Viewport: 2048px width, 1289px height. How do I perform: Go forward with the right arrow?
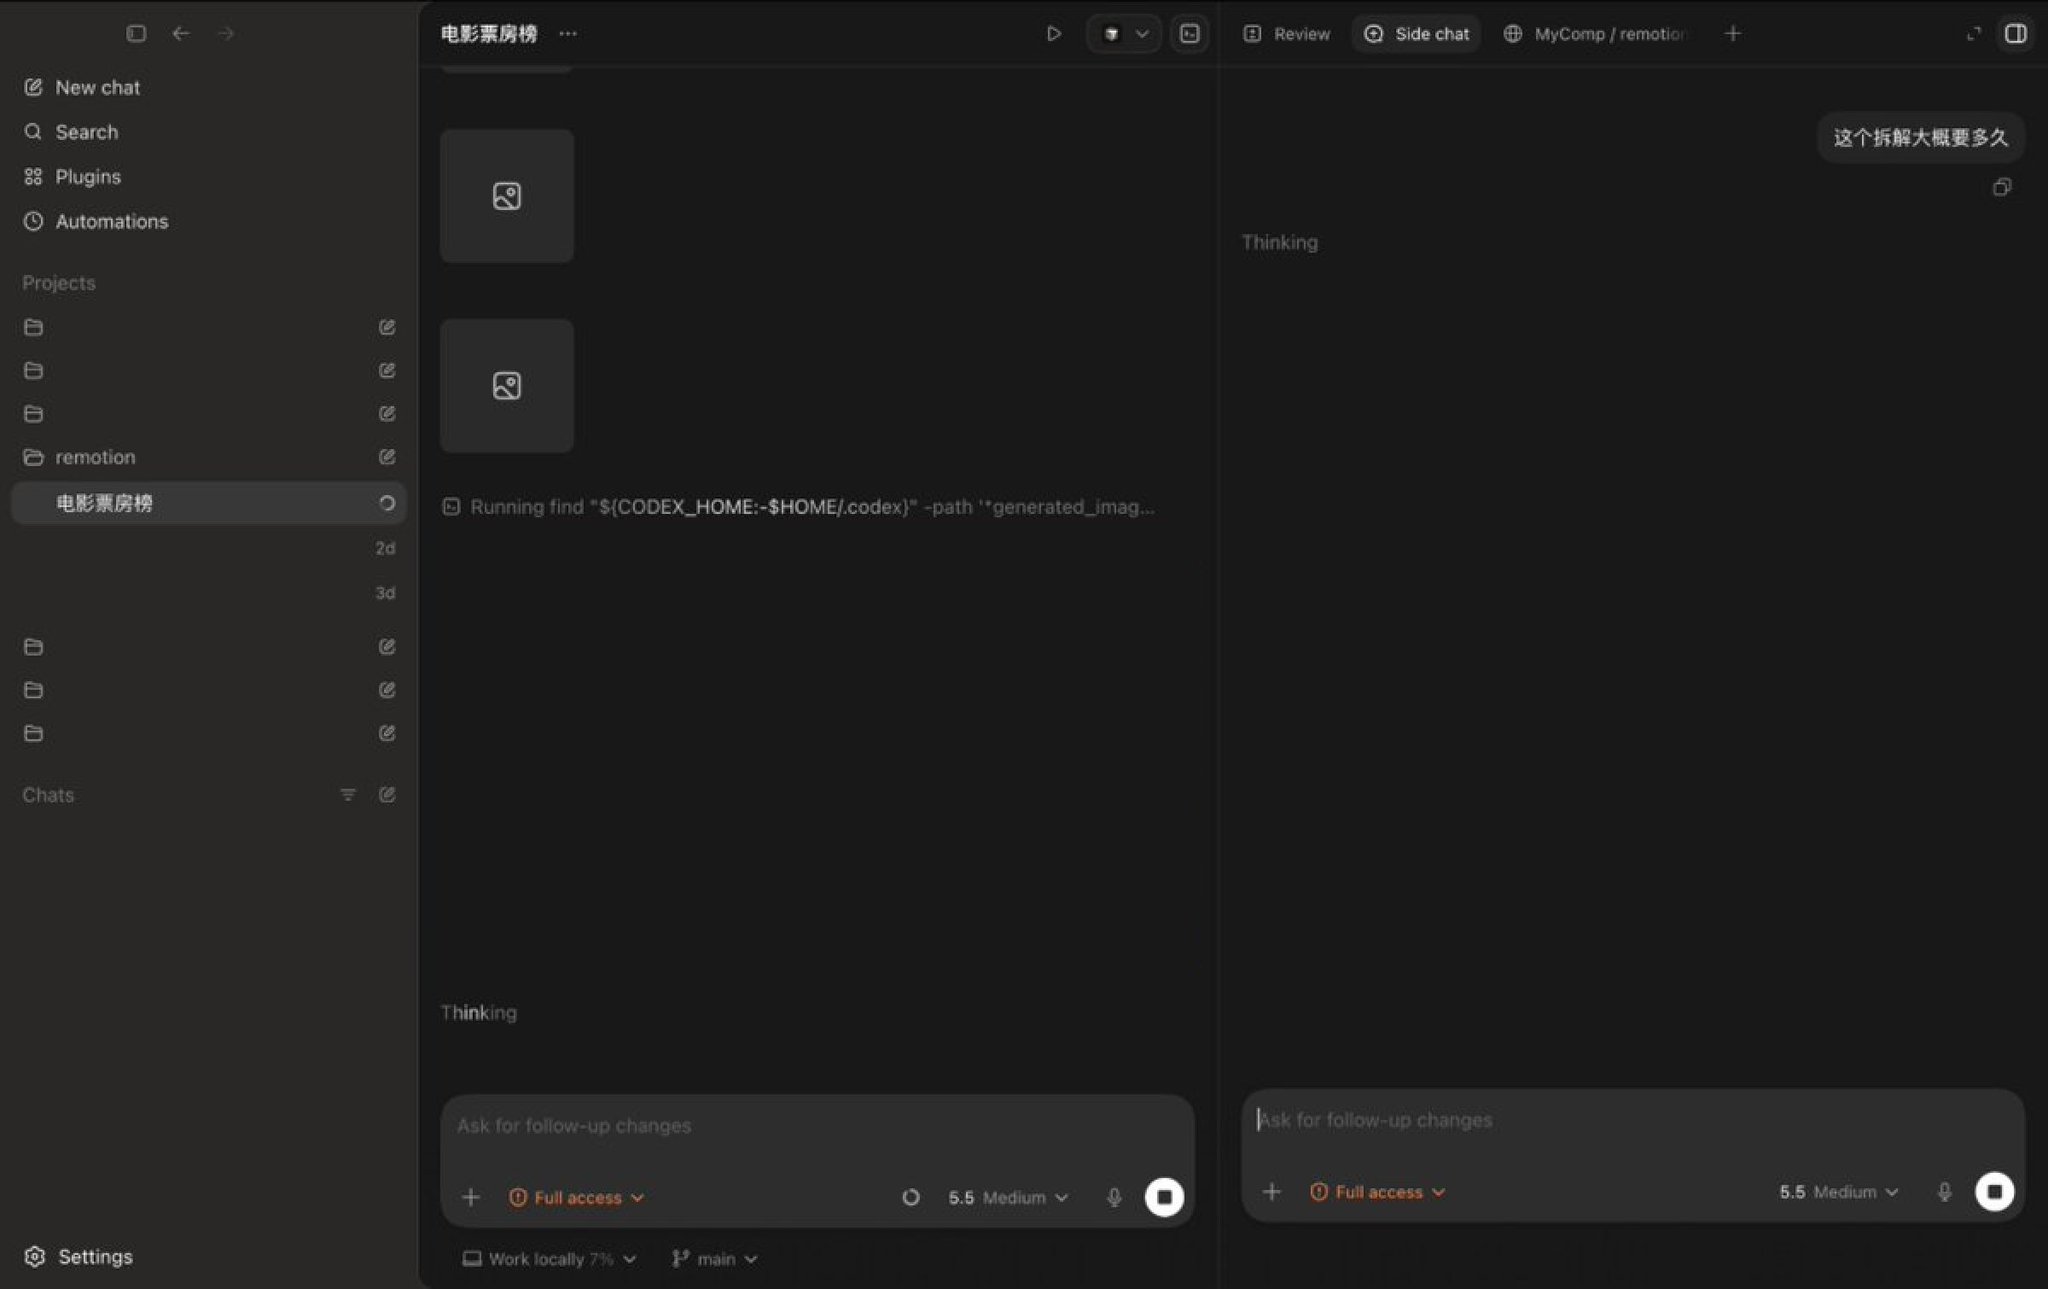click(x=226, y=33)
